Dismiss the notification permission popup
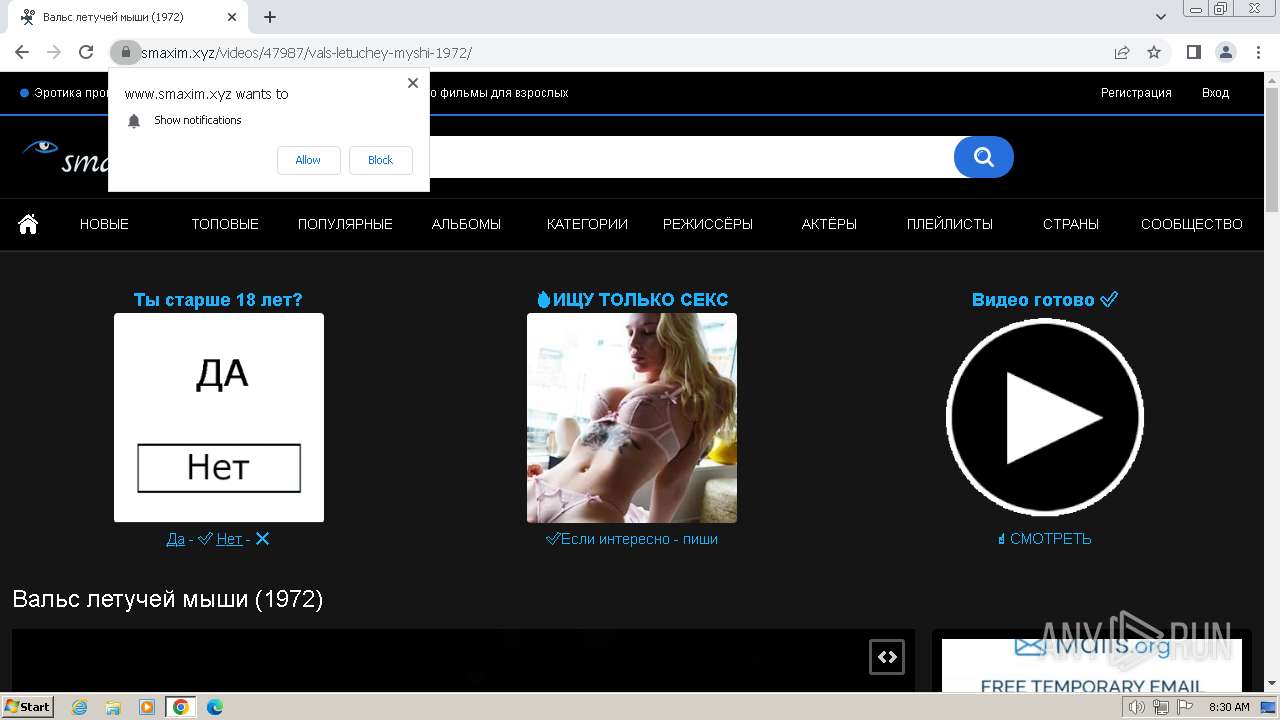This screenshot has height=720, width=1280. tap(413, 83)
